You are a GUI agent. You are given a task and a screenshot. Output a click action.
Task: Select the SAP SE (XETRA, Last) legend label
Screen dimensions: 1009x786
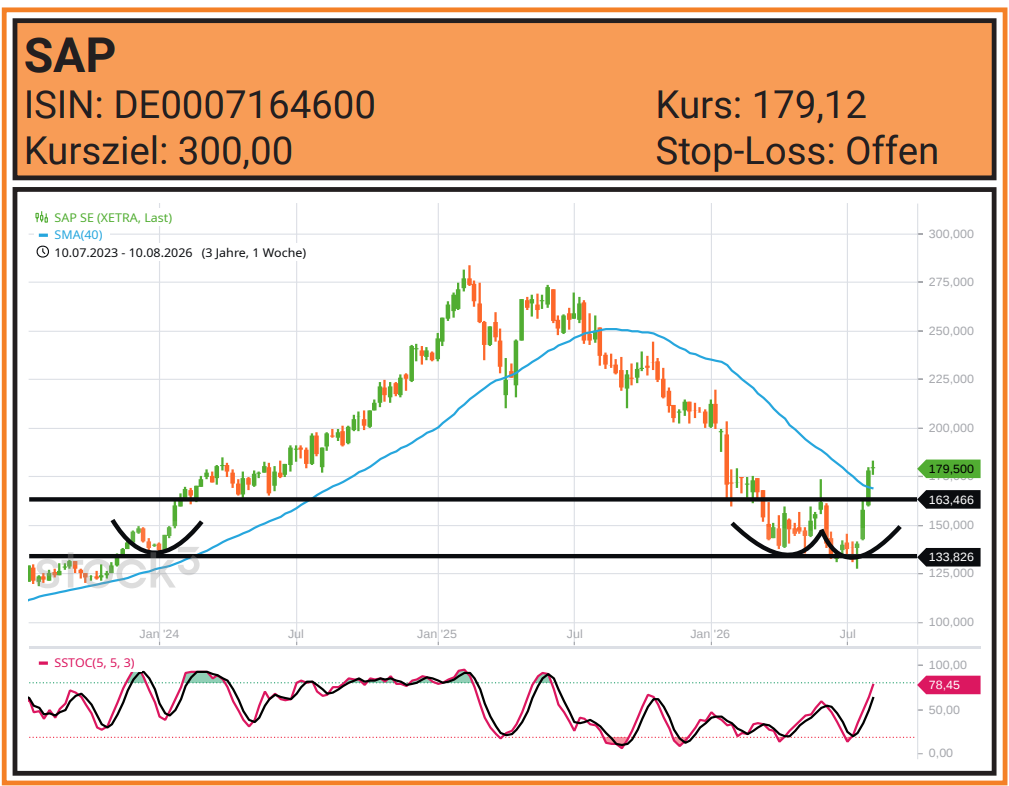(113, 218)
